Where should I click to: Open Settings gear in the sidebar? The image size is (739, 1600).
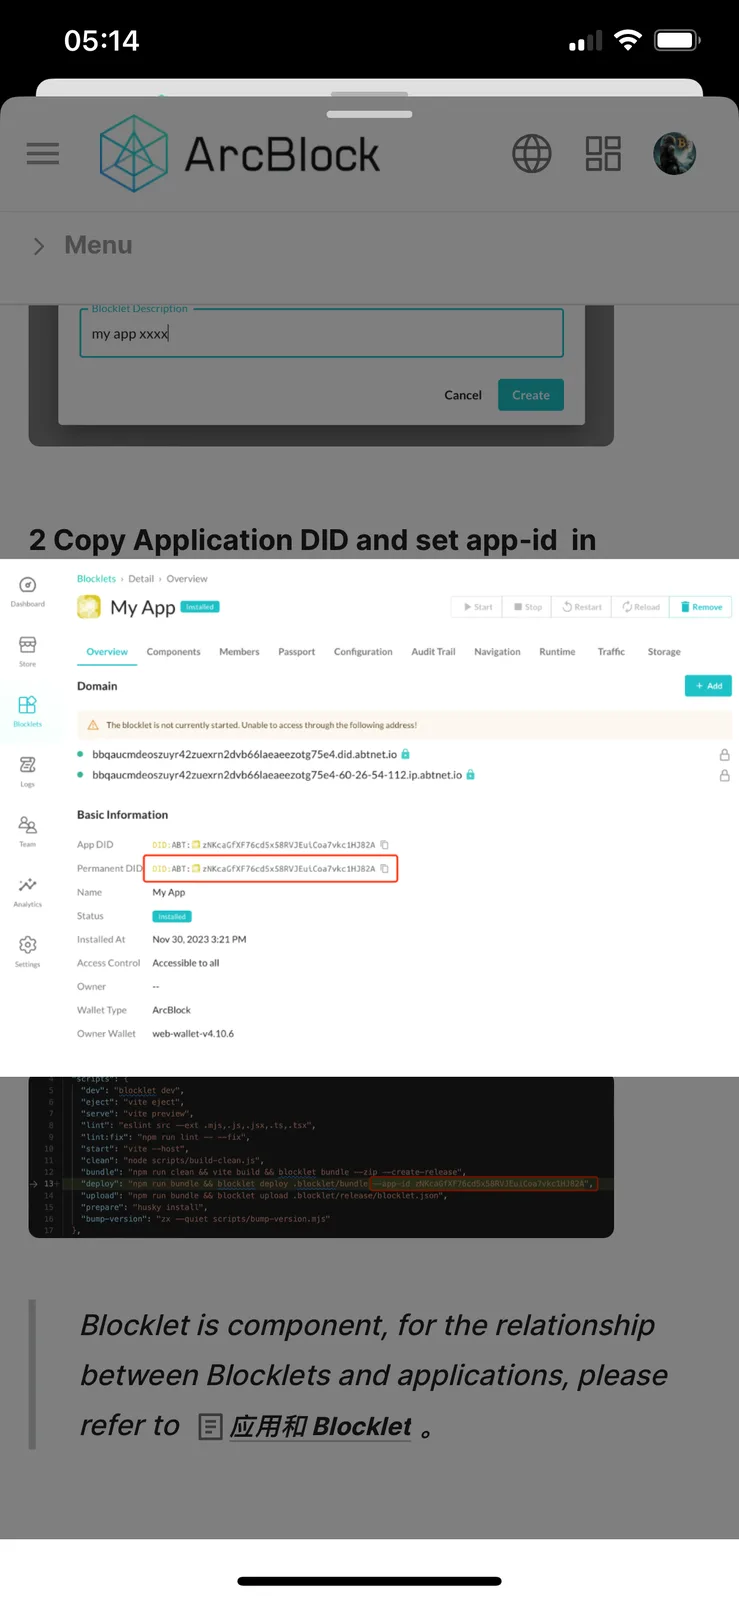(x=28, y=952)
